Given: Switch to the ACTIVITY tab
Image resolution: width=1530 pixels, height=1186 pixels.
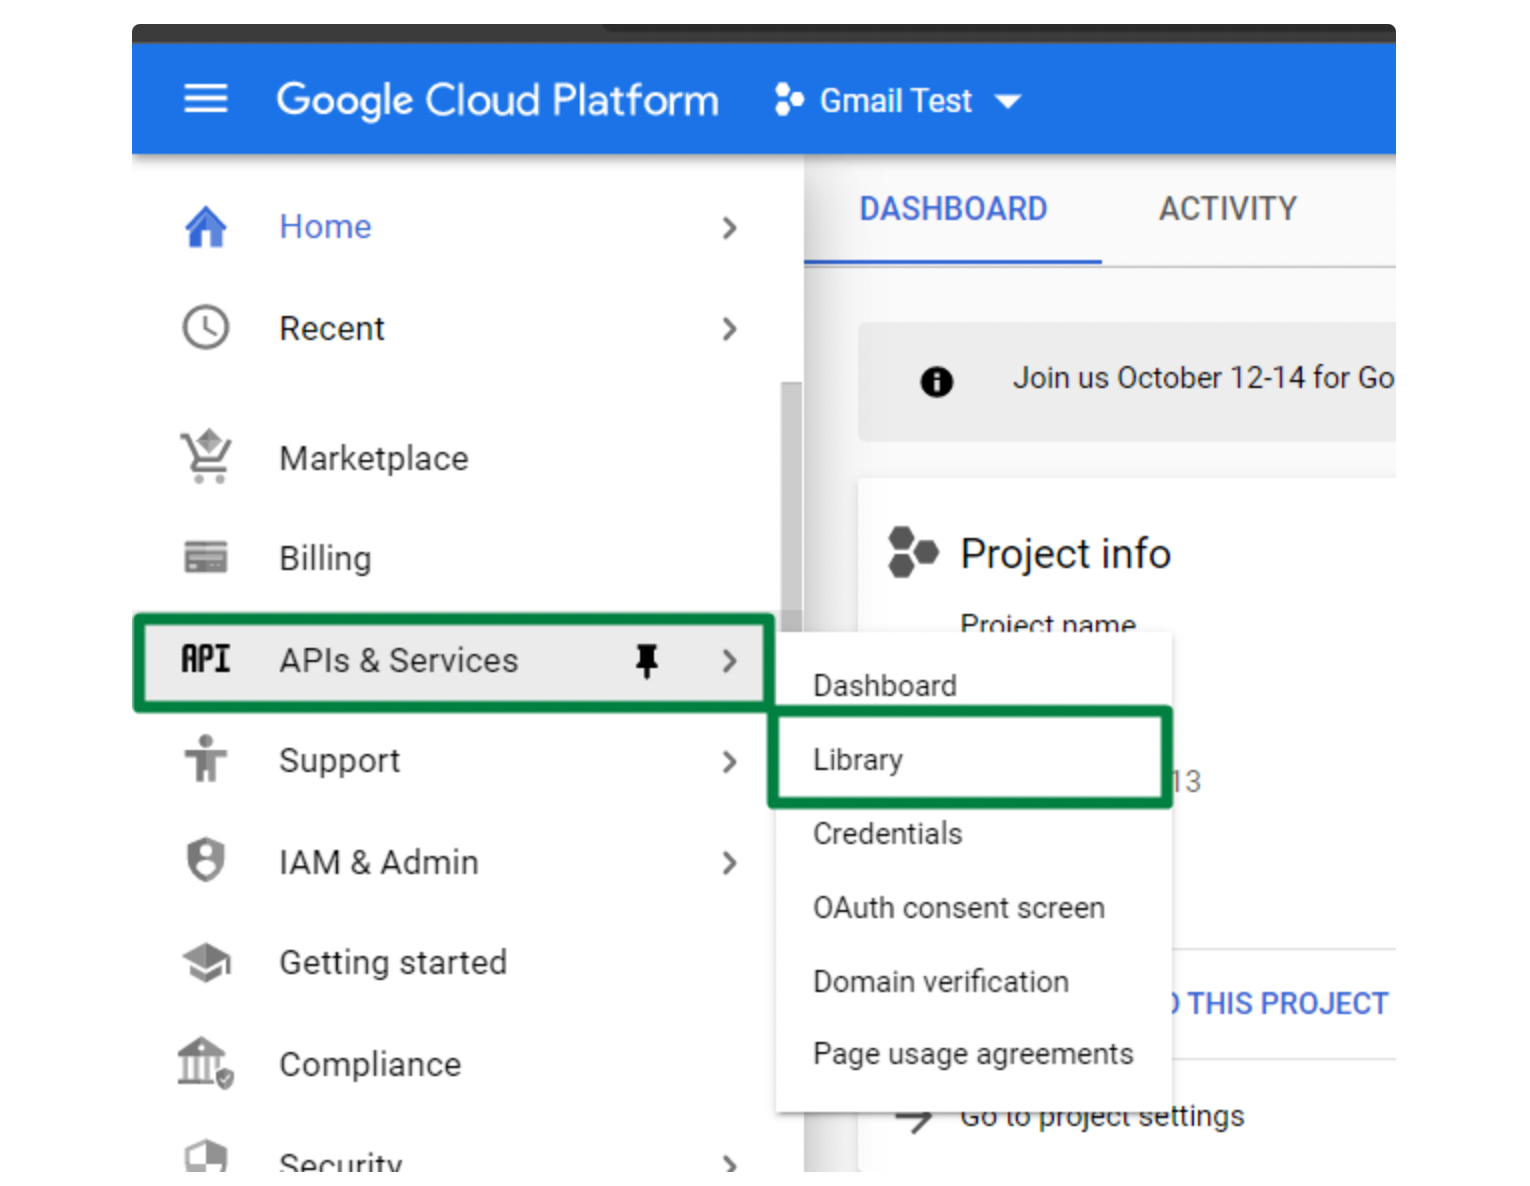Looking at the screenshot, I should [x=1227, y=209].
